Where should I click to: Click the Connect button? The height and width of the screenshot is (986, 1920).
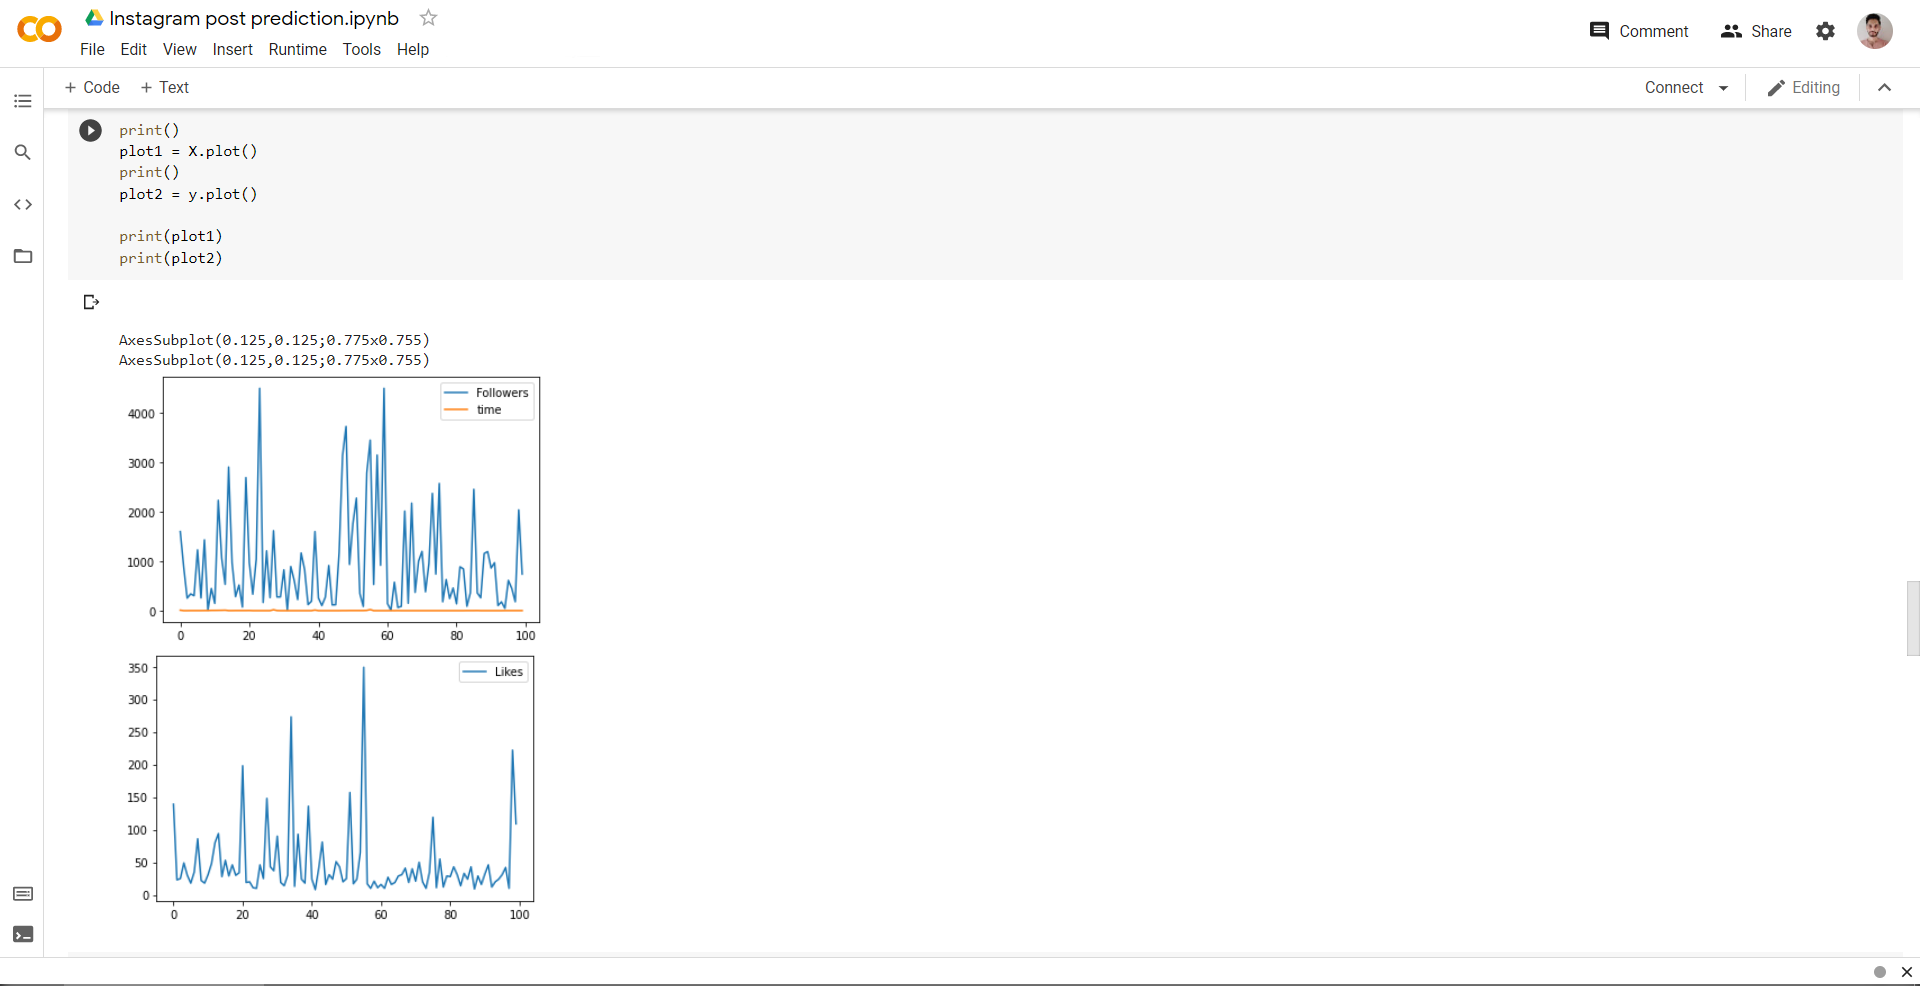click(1674, 88)
